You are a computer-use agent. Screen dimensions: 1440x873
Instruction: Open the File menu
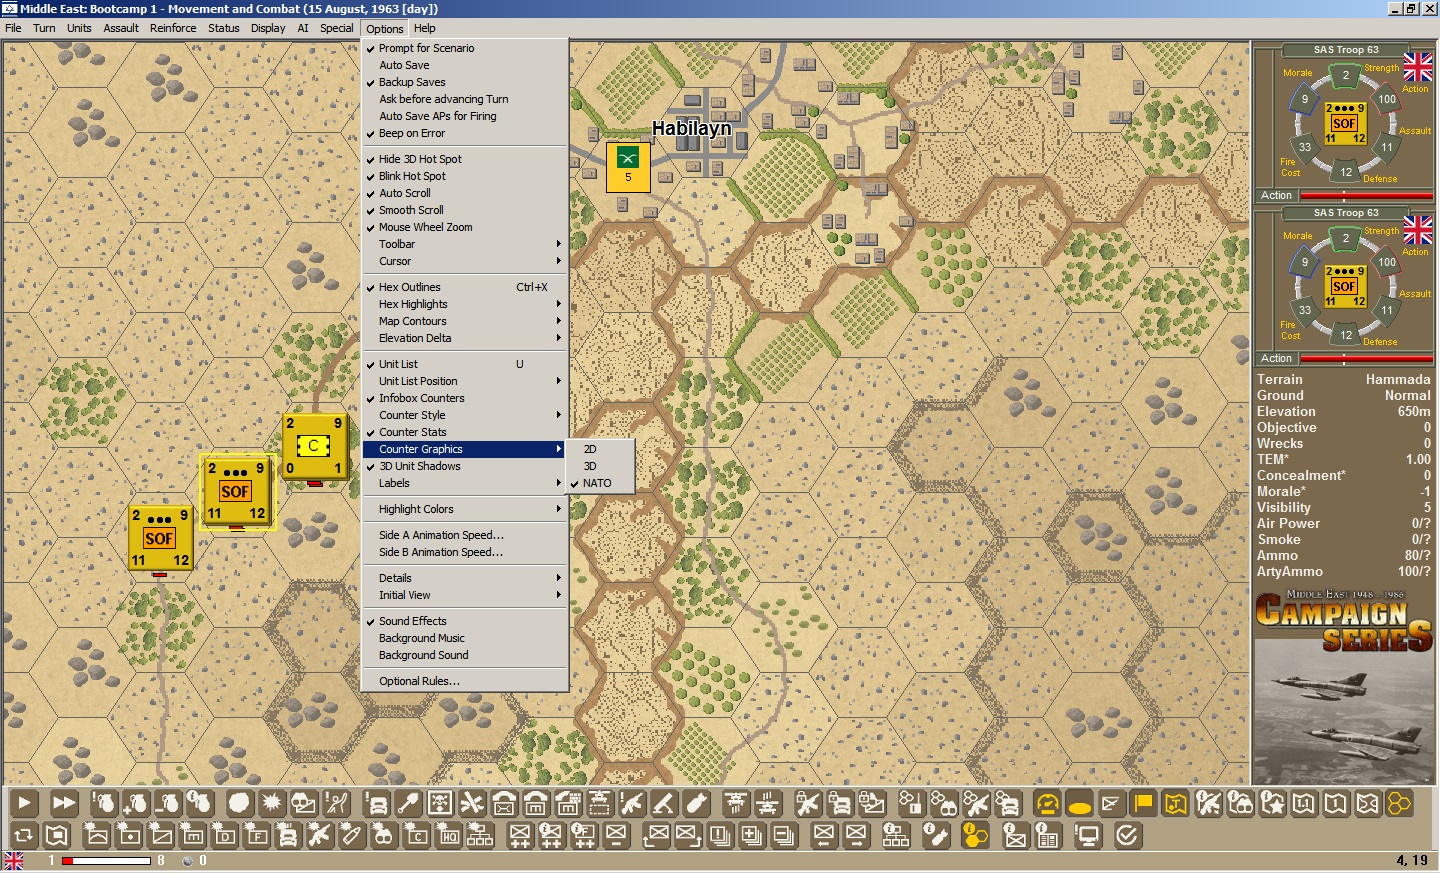13,28
